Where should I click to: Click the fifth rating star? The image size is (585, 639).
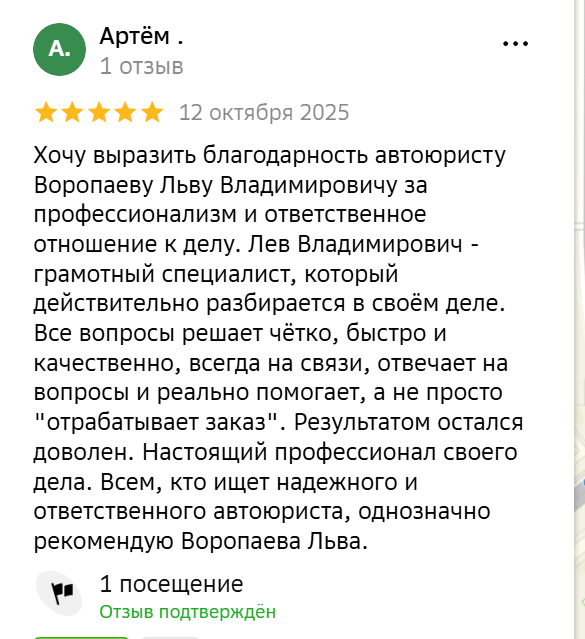tap(152, 112)
